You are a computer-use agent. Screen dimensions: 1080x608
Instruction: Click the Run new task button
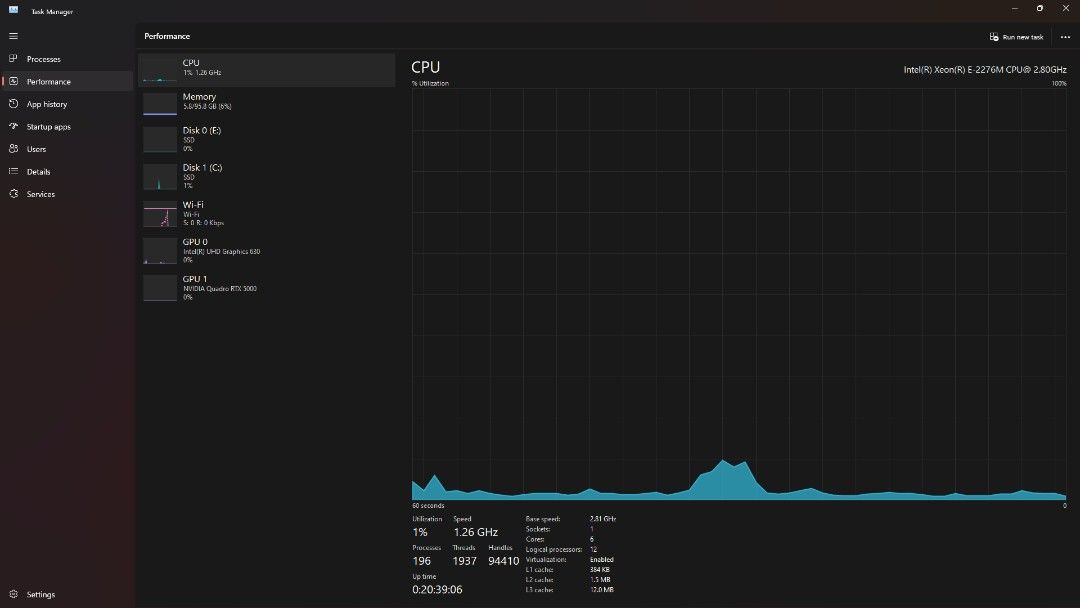[x=1016, y=37]
